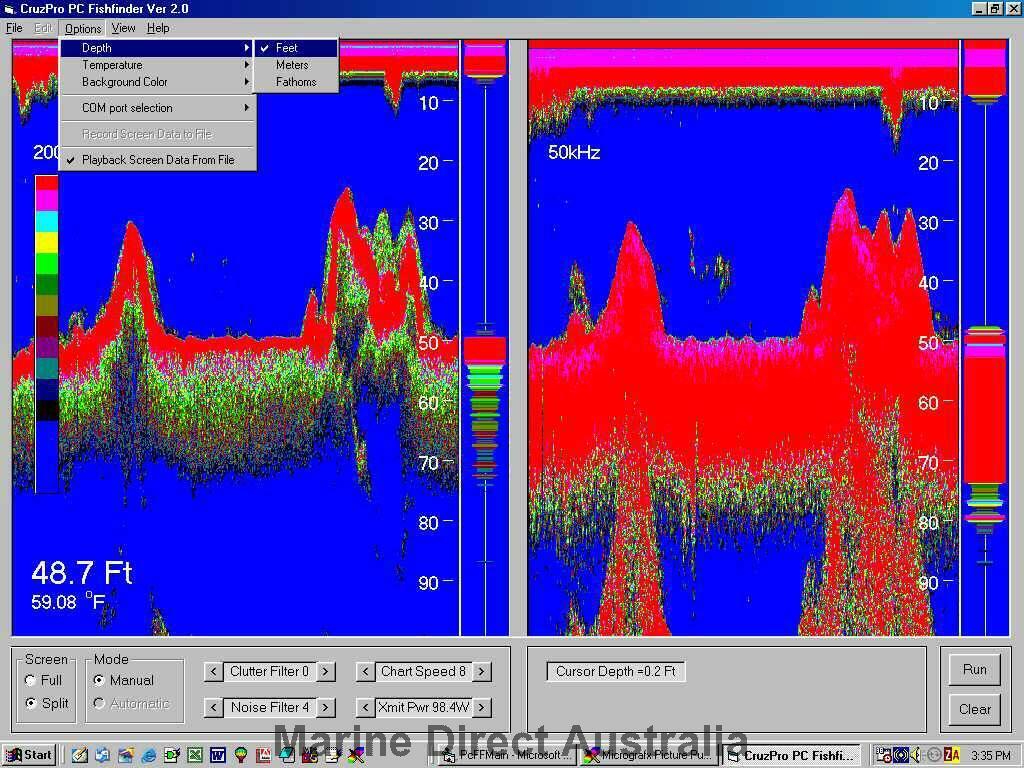Click the 59.08 °F temperature readout
1024x768 pixels.
68,601
